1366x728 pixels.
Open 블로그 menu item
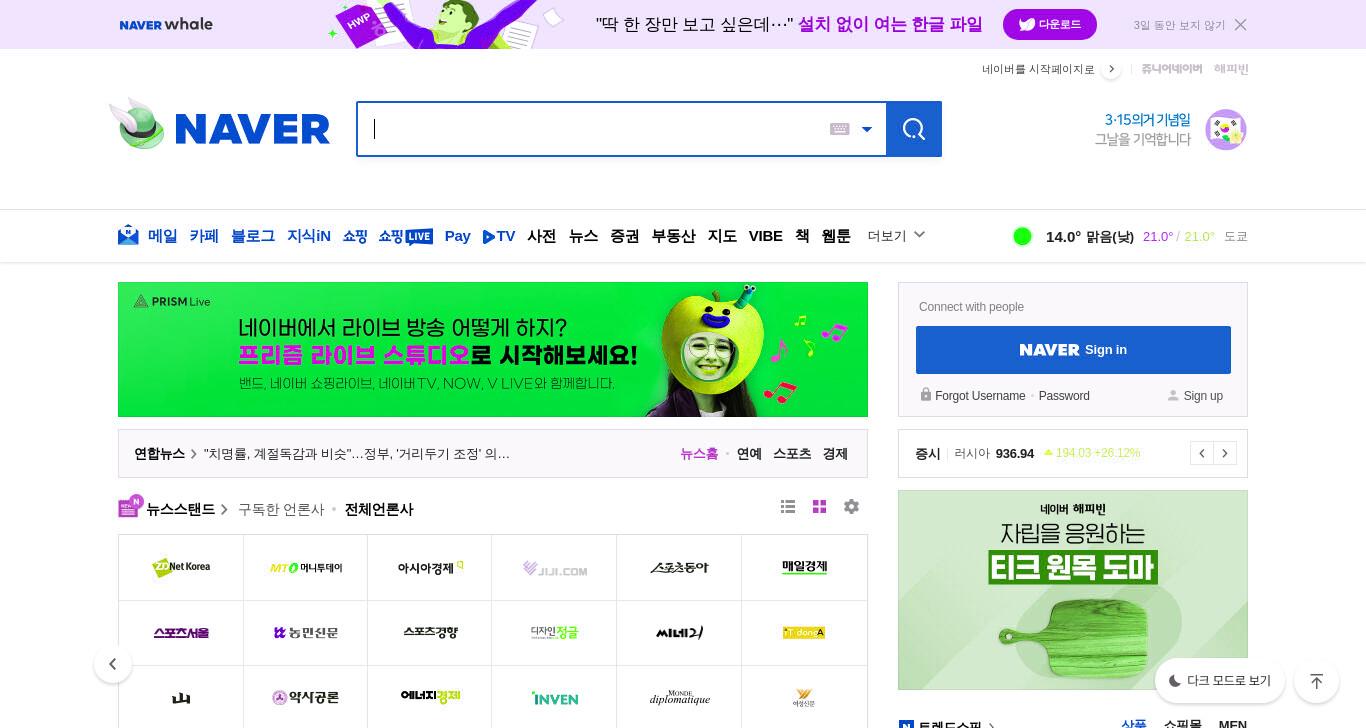click(253, 236)
